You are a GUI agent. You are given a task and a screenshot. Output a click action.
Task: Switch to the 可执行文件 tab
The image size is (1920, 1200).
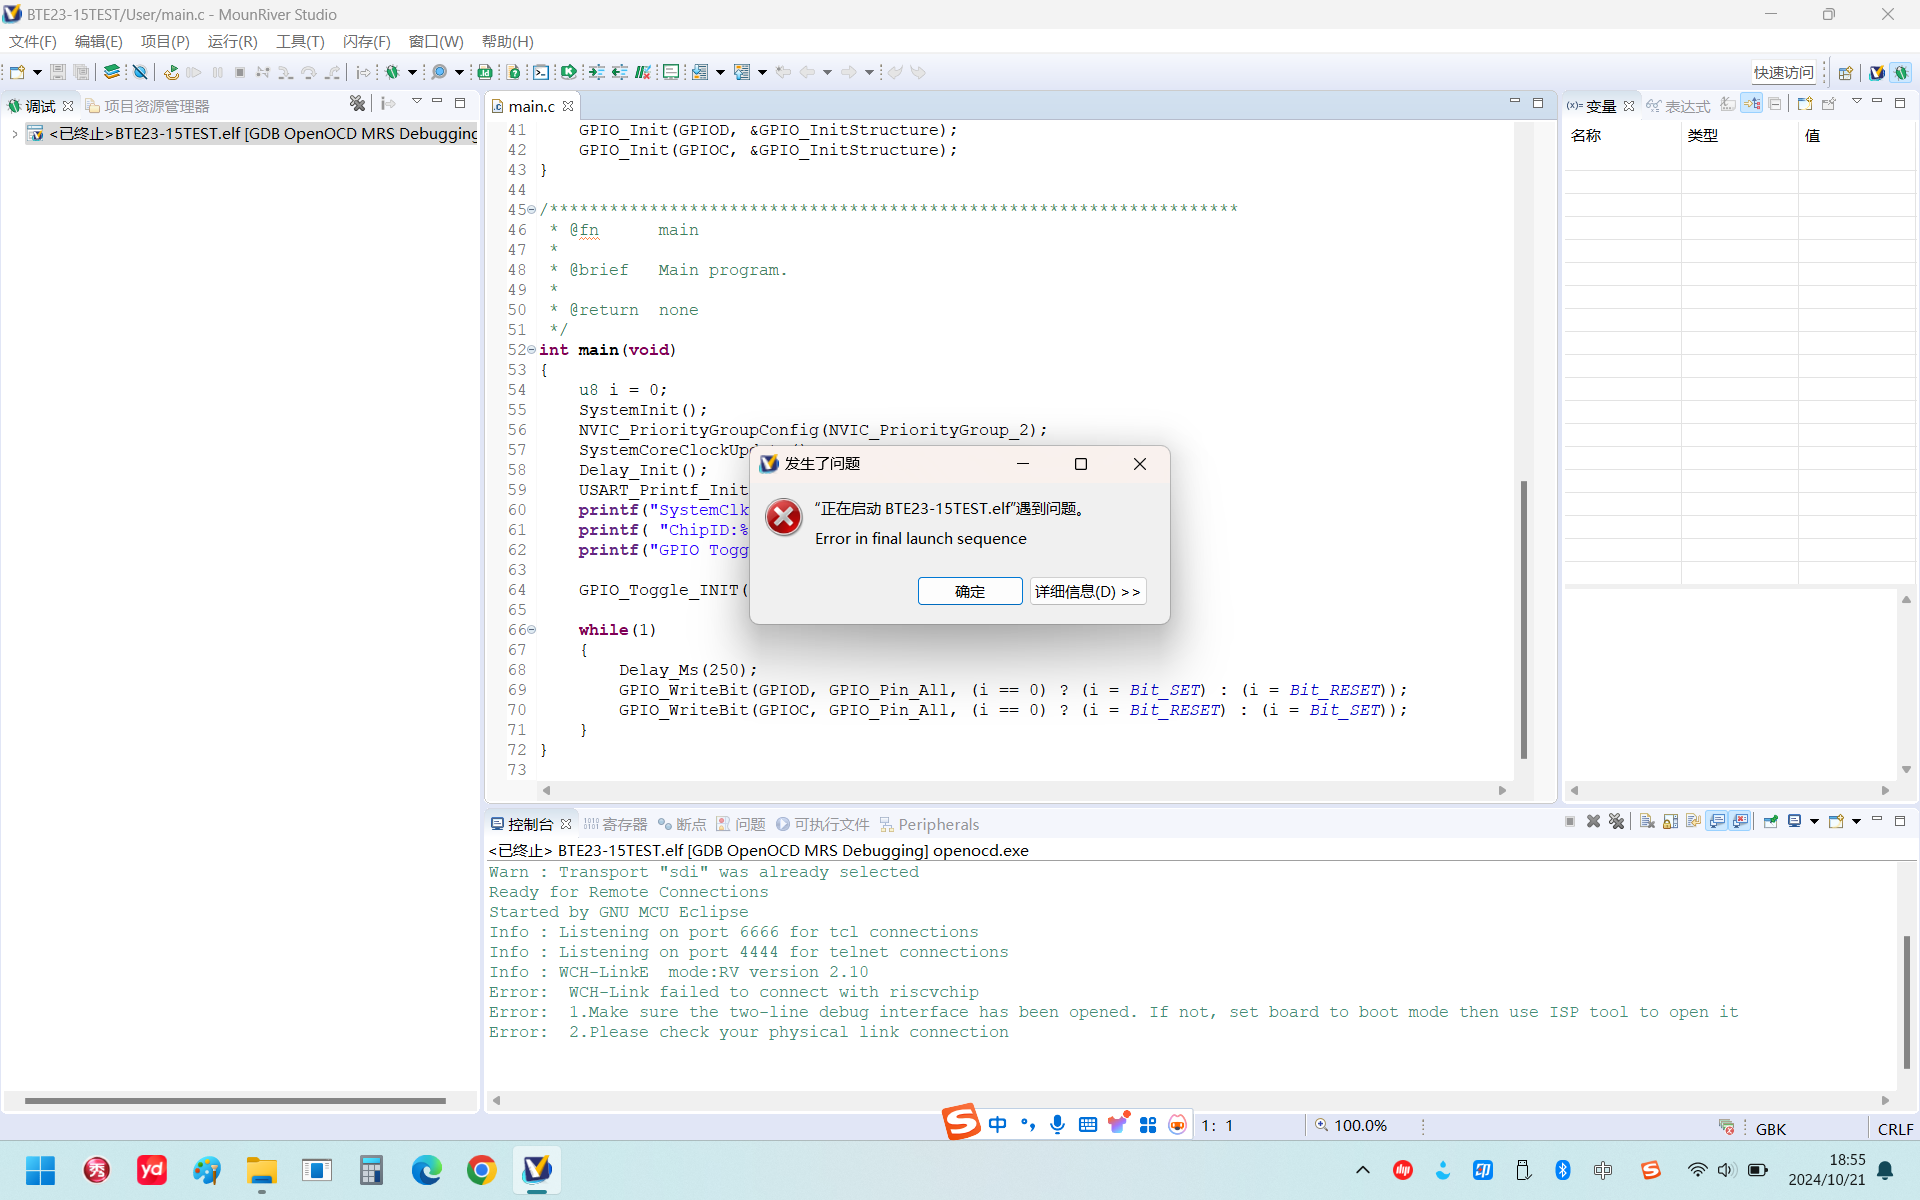coord(822,824)
